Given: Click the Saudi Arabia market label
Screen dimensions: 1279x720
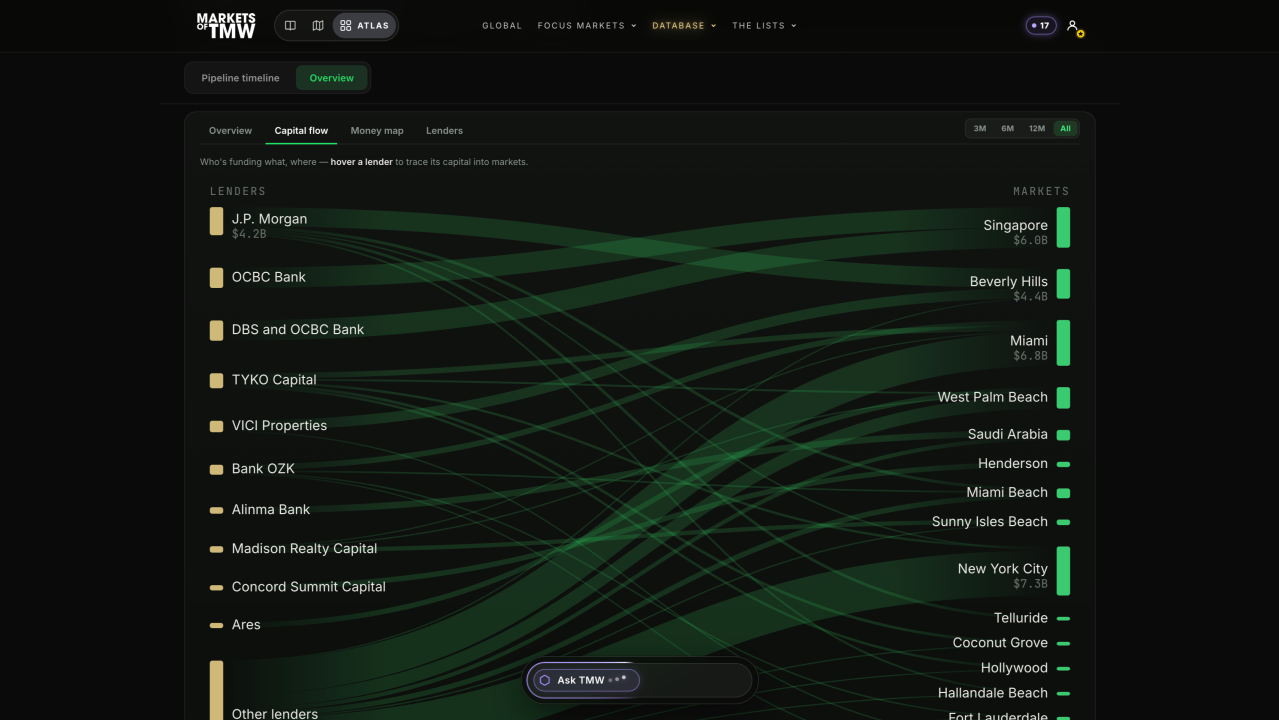Looking at the screenshot, I should tap(1007, 434).
